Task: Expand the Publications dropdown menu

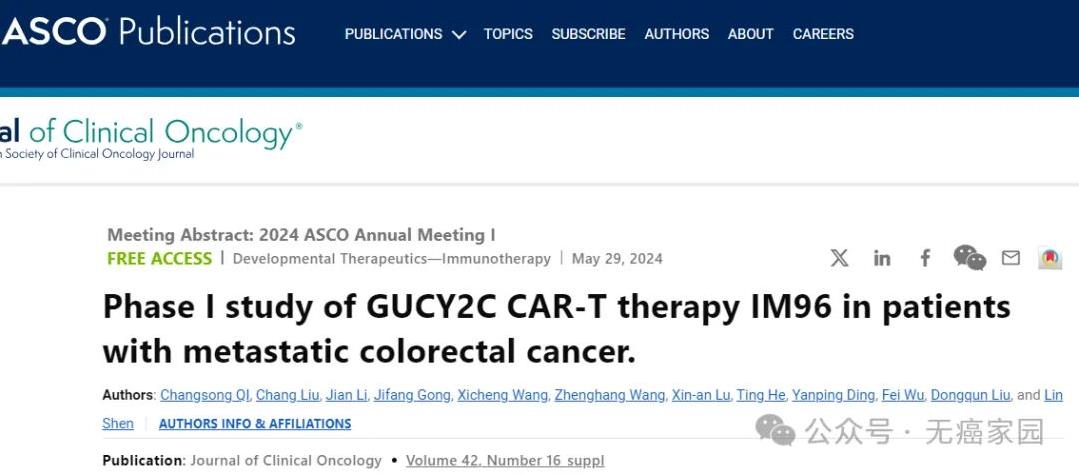Action: [x=405, y=34]
